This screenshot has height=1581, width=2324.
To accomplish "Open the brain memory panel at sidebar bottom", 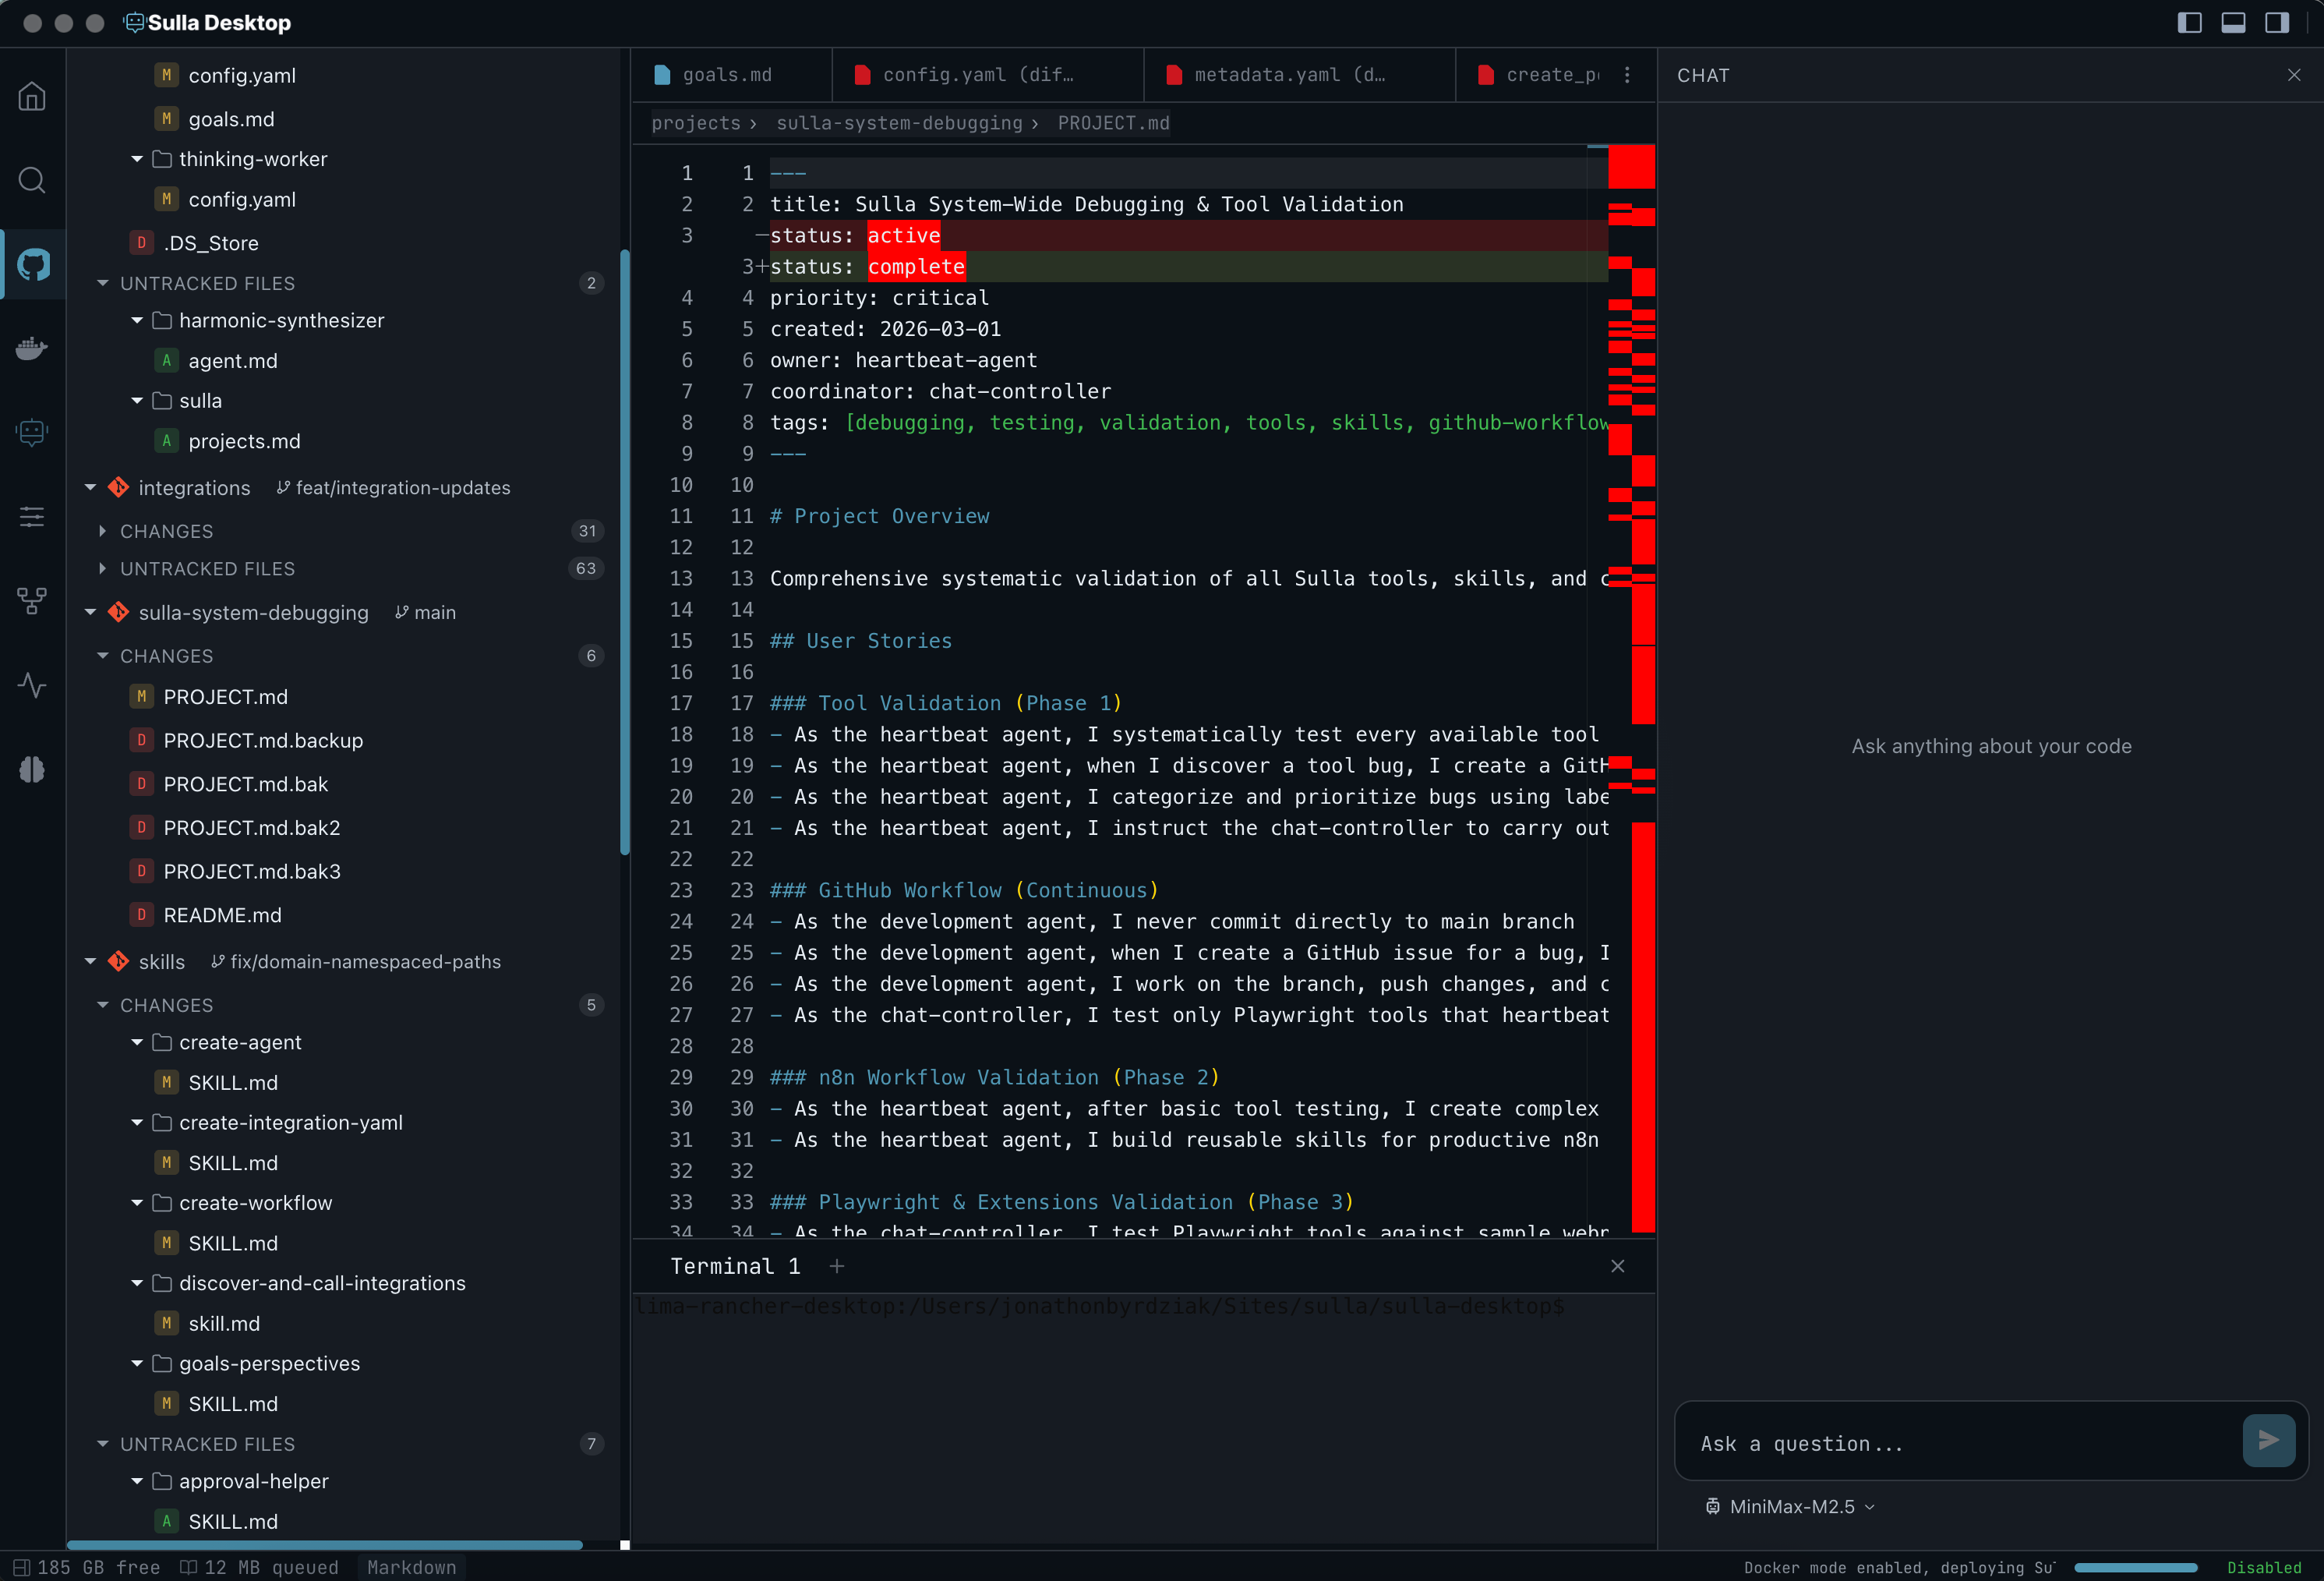I will pos(32,769).
